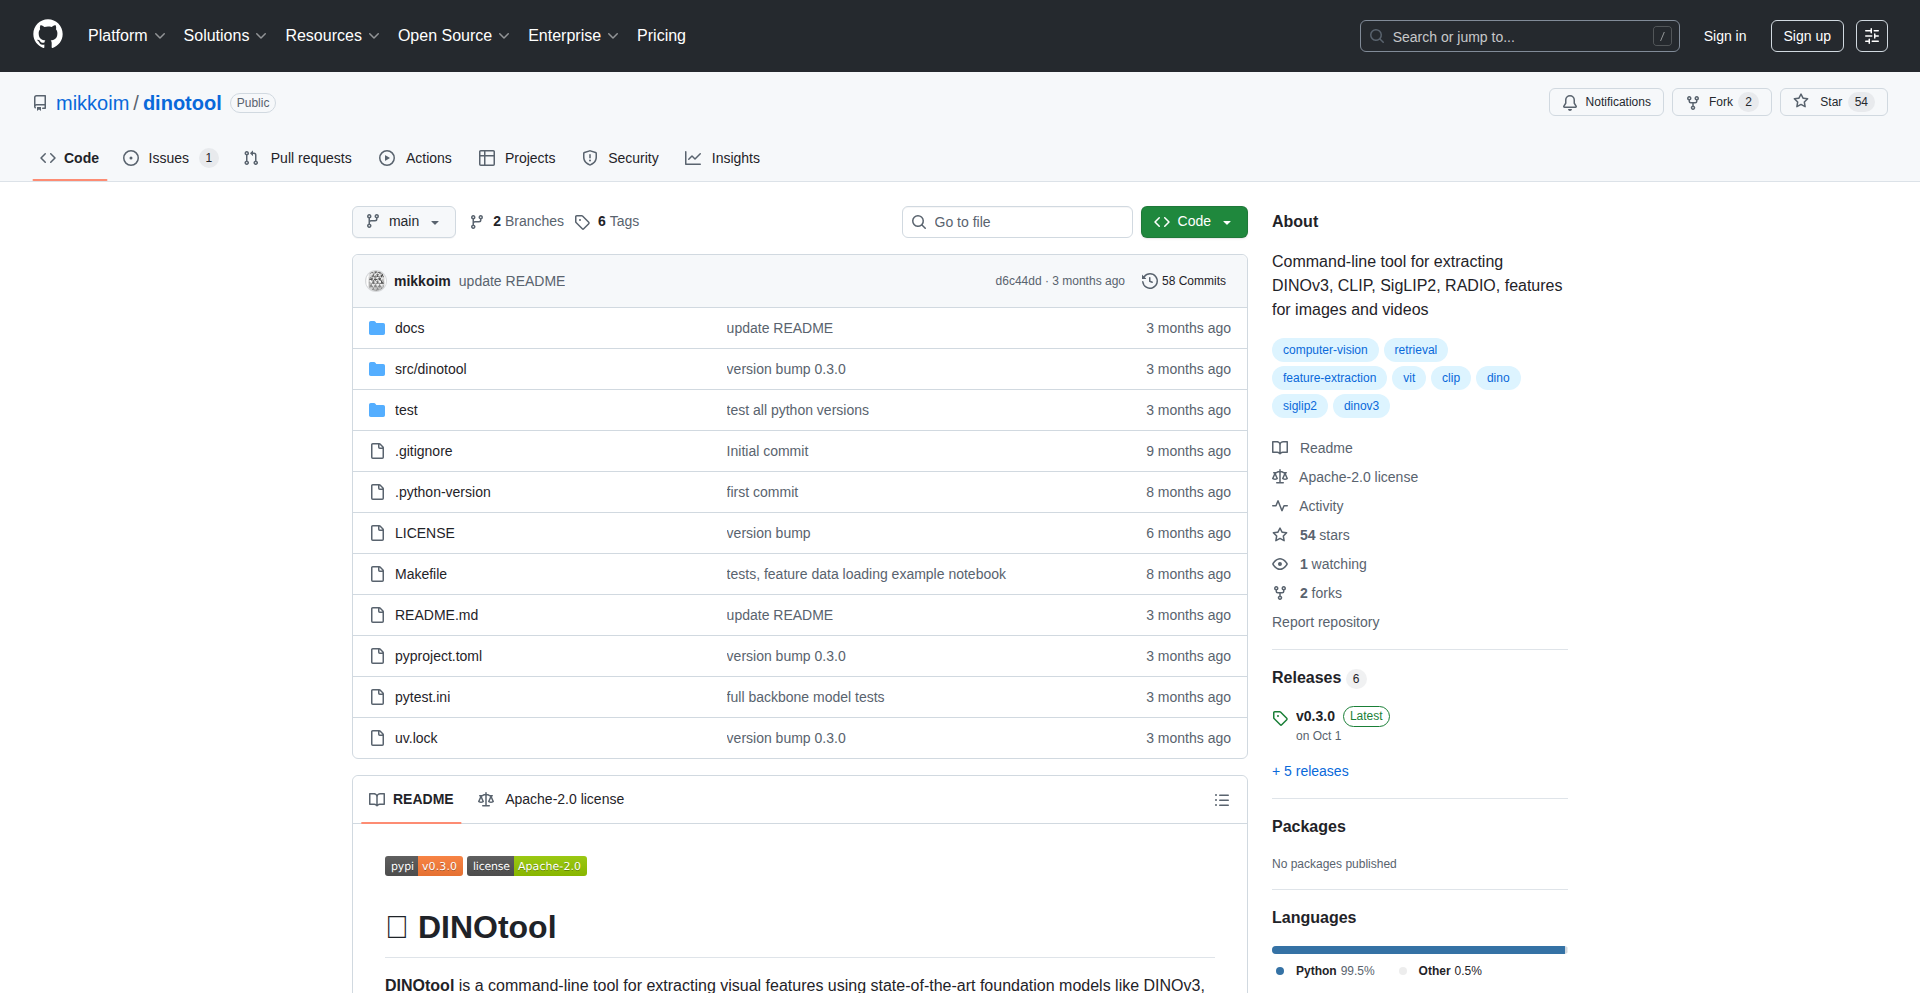This screenshot has width=1920, height=993.
Task: Click the LICENSE file icon
Action: click(x=377, y=533)
